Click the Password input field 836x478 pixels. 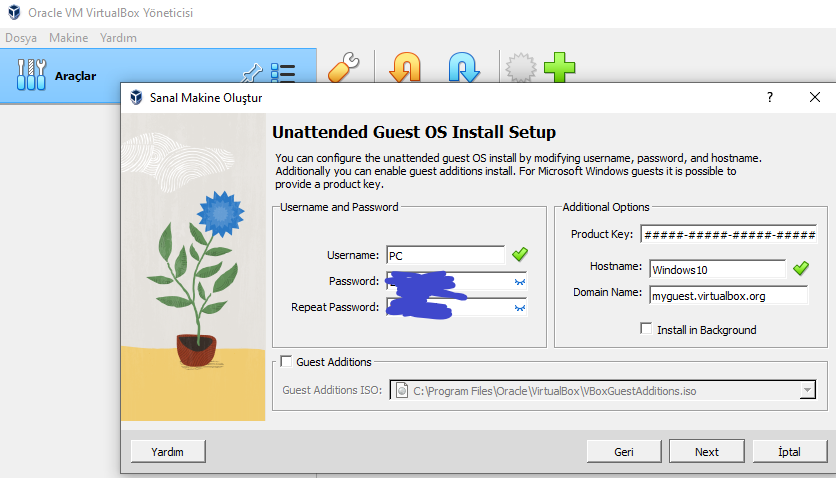456,281
